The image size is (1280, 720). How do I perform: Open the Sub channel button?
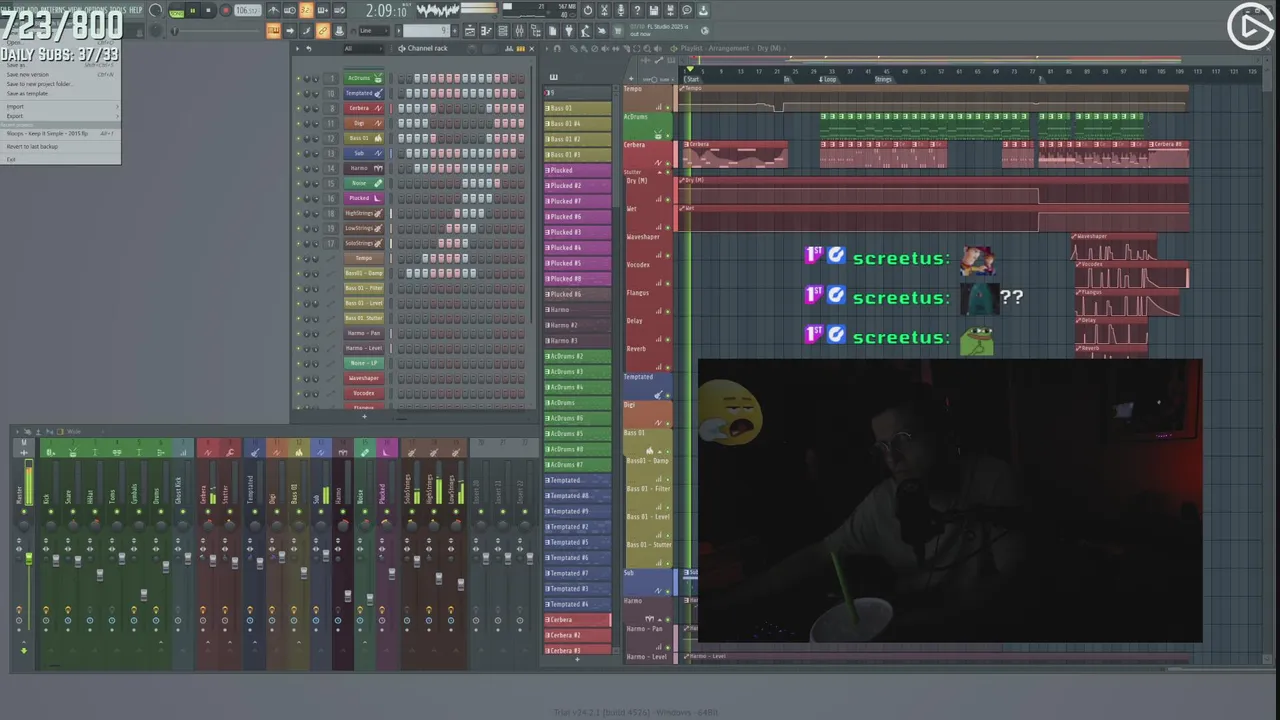pyautogui.click(x=364, y=153)
